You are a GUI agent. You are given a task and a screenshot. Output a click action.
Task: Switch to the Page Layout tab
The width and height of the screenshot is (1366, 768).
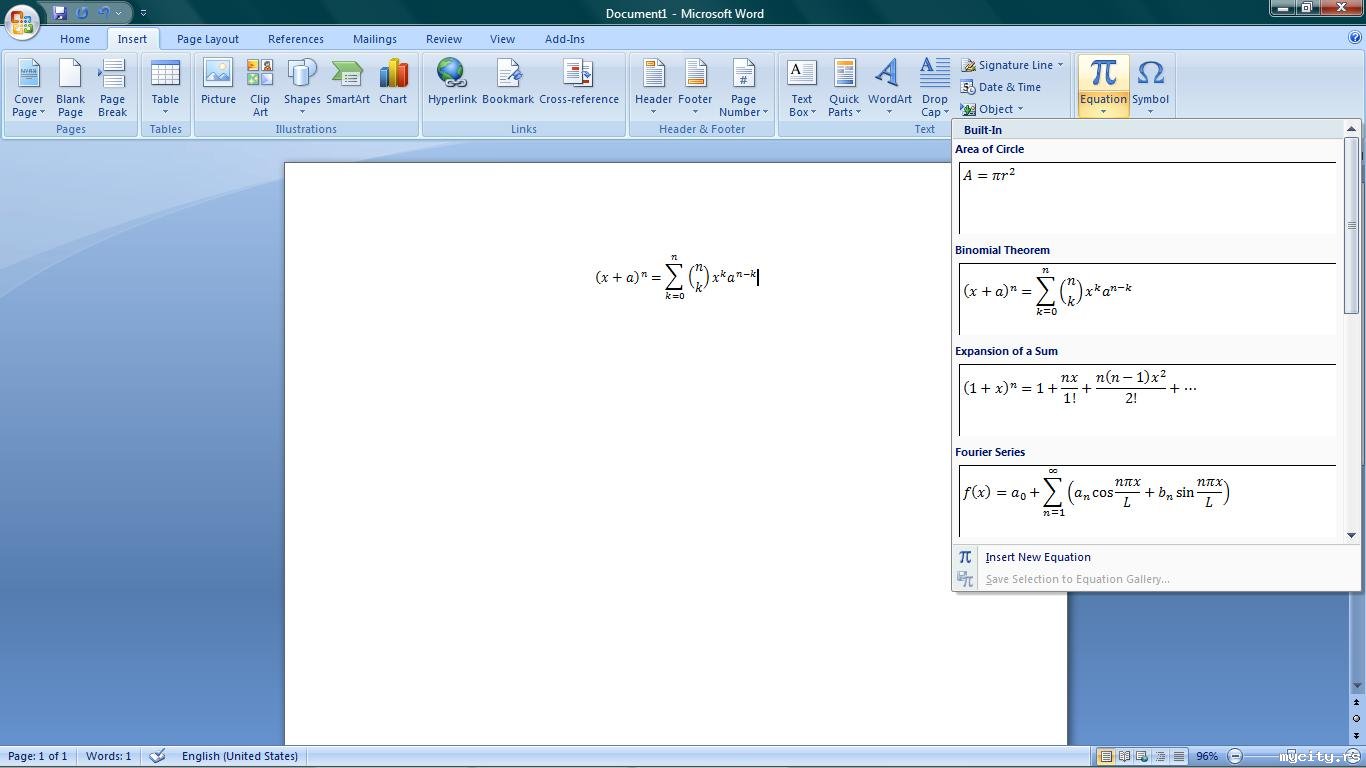(207, 39)
